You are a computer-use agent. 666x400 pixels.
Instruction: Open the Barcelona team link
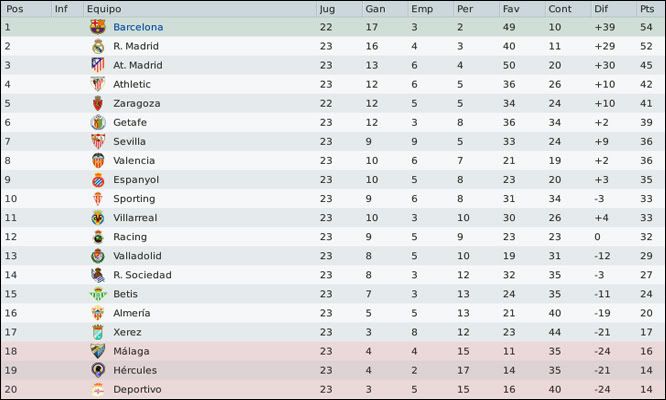click(x=138, y=27)
